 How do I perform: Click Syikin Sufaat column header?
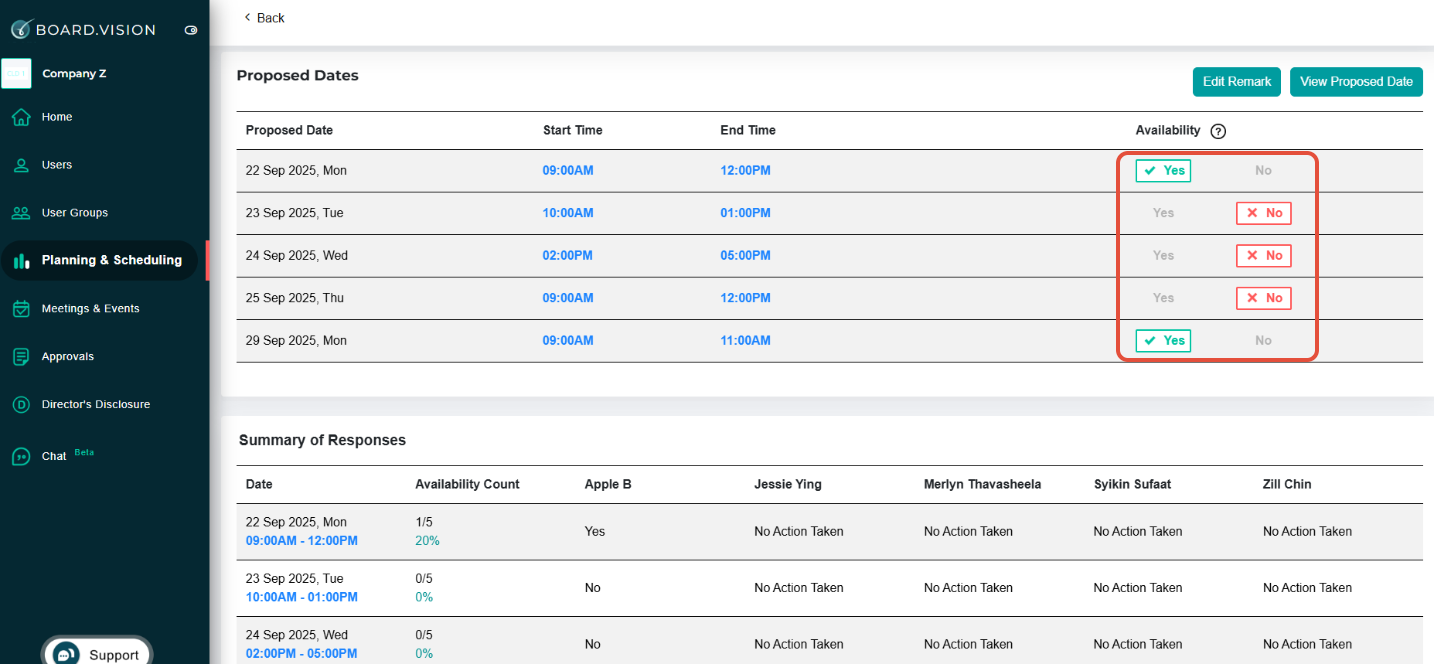coord(1132,484)
